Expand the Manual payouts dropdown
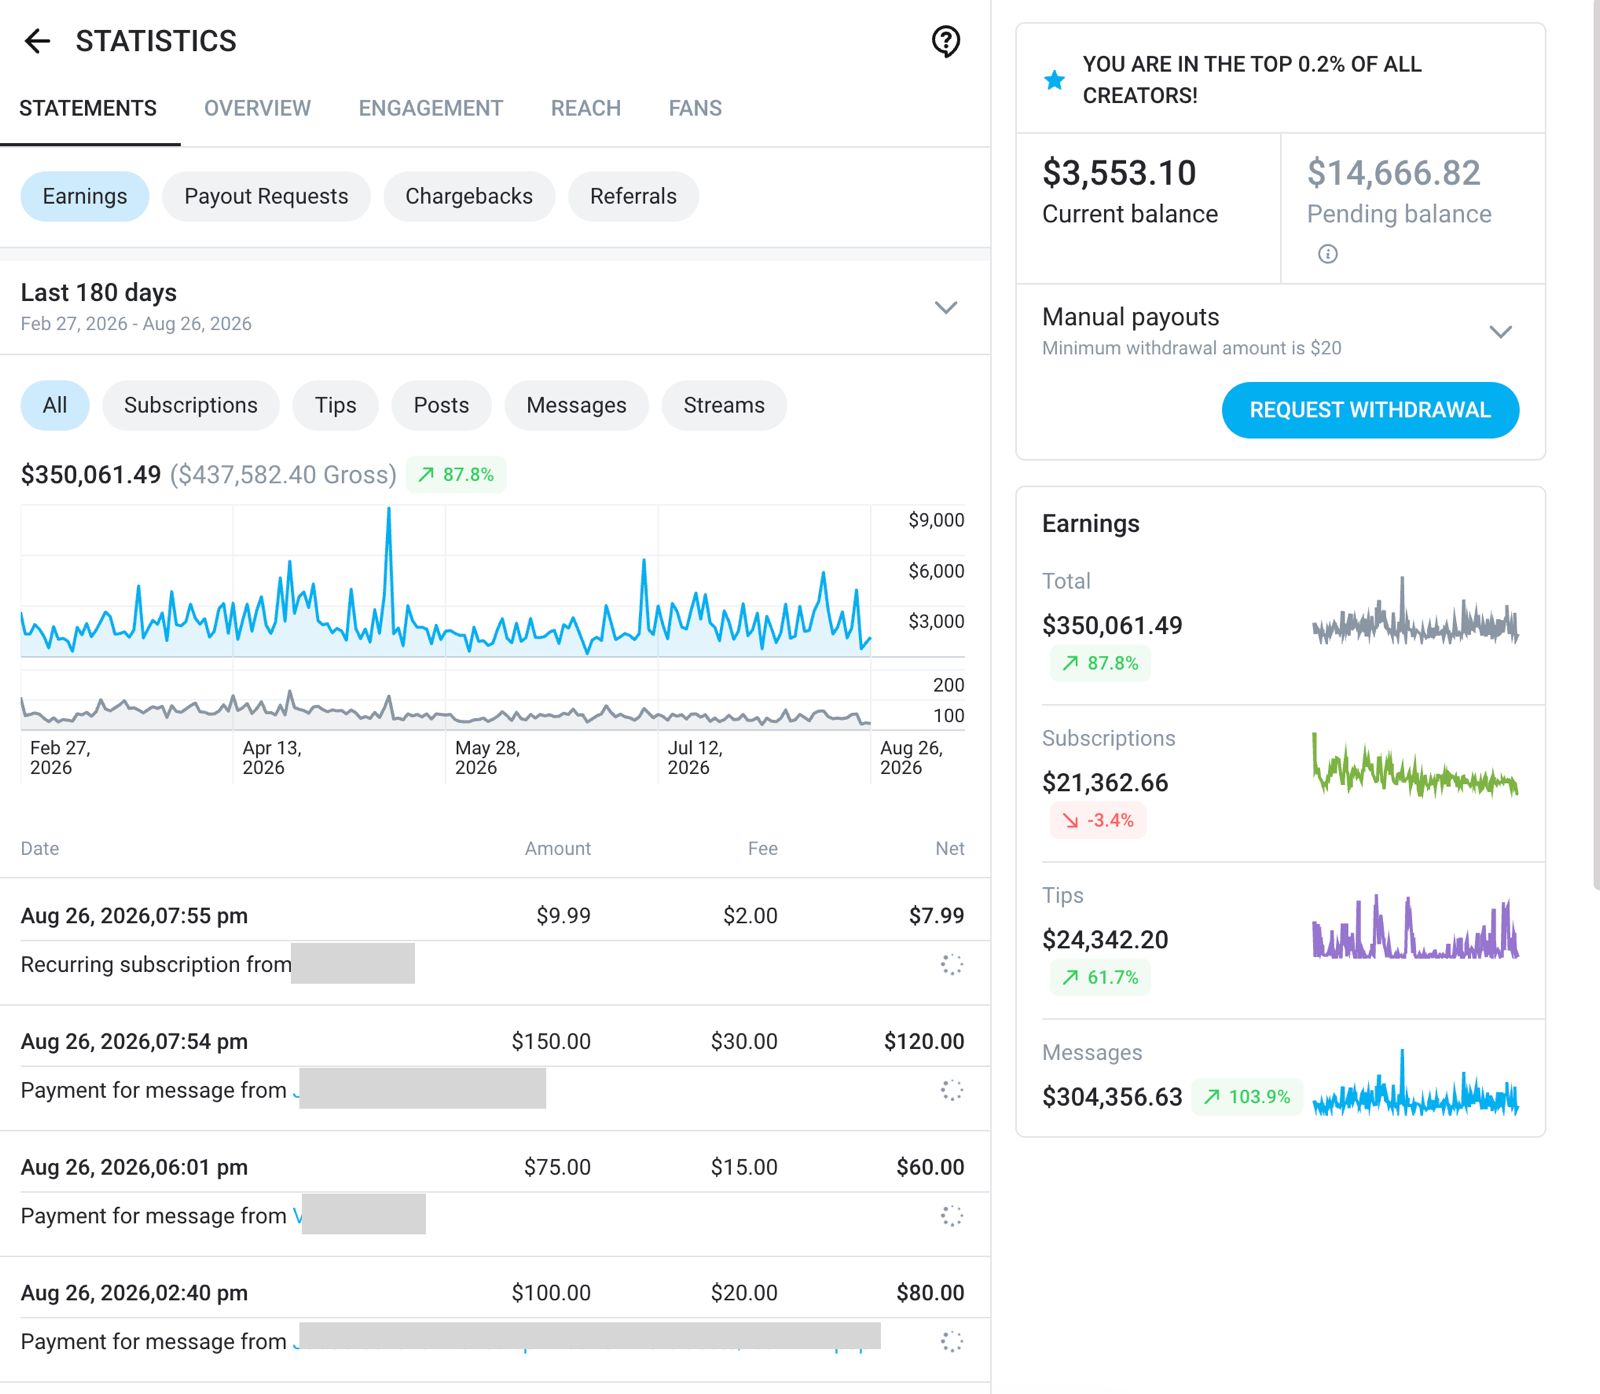This screenshot has height=1394, width=1600. 1500,332
